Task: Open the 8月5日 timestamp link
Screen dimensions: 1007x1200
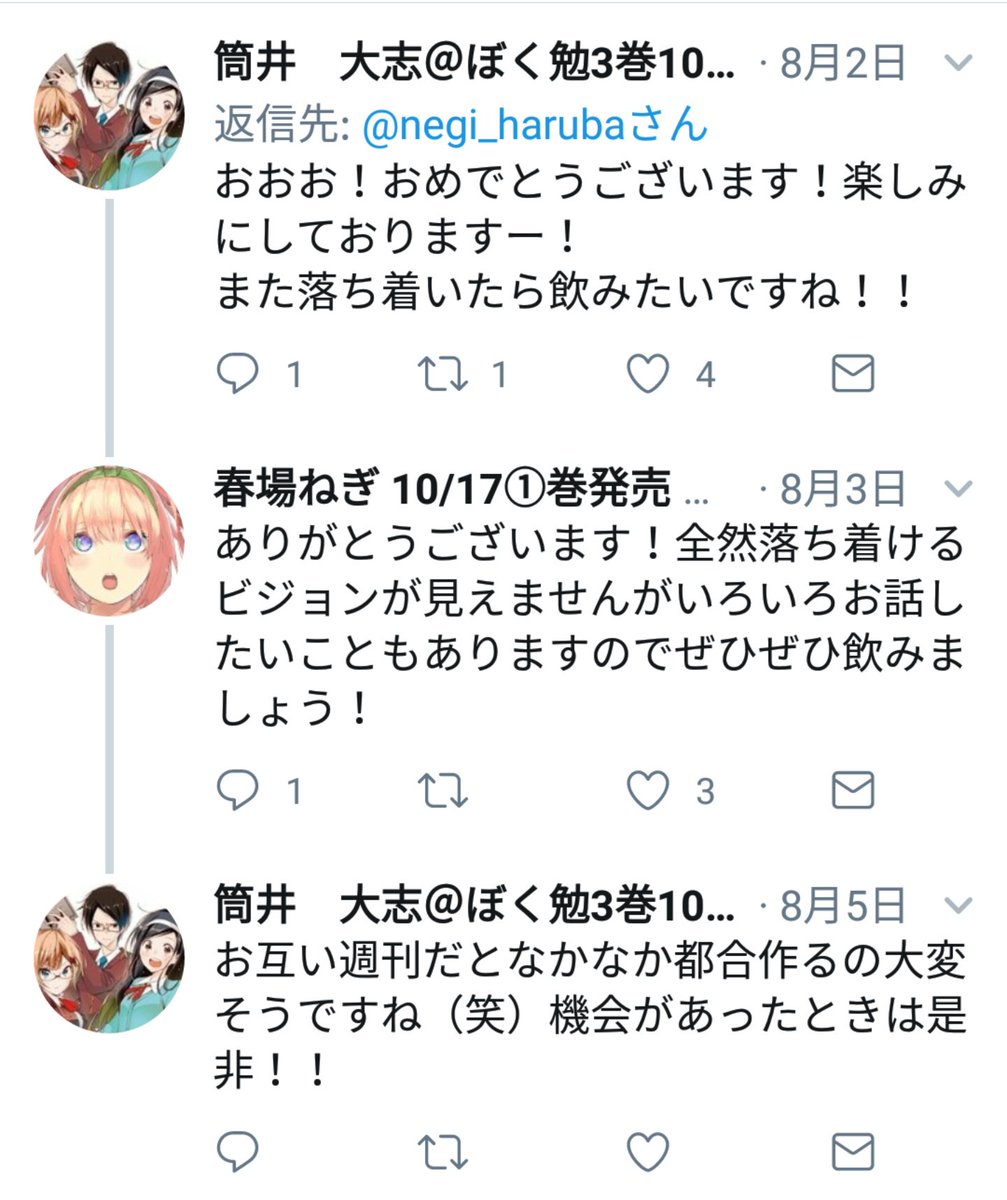Action: 844,907
